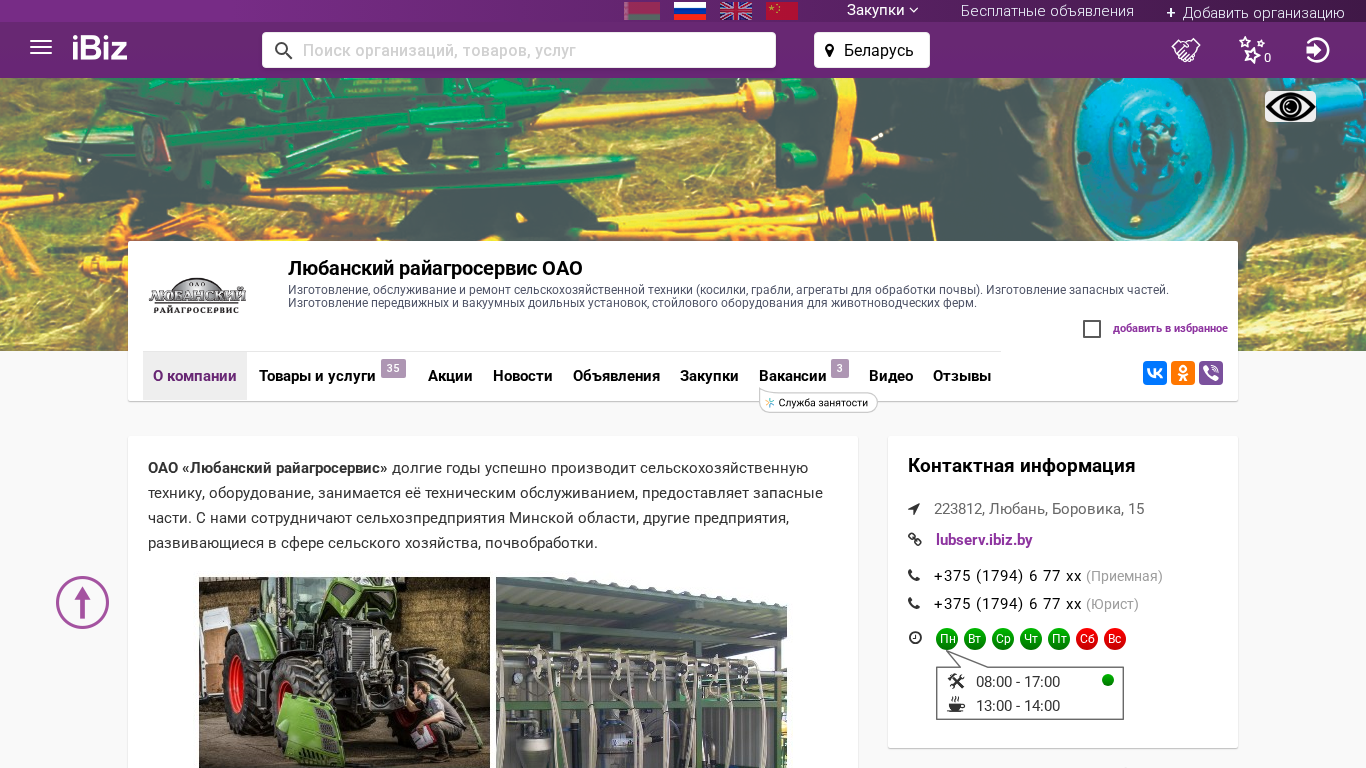This screenshot has width=1366, height=768.
Task: Click the working hours clock icon
Action: [x=915, y=638]
